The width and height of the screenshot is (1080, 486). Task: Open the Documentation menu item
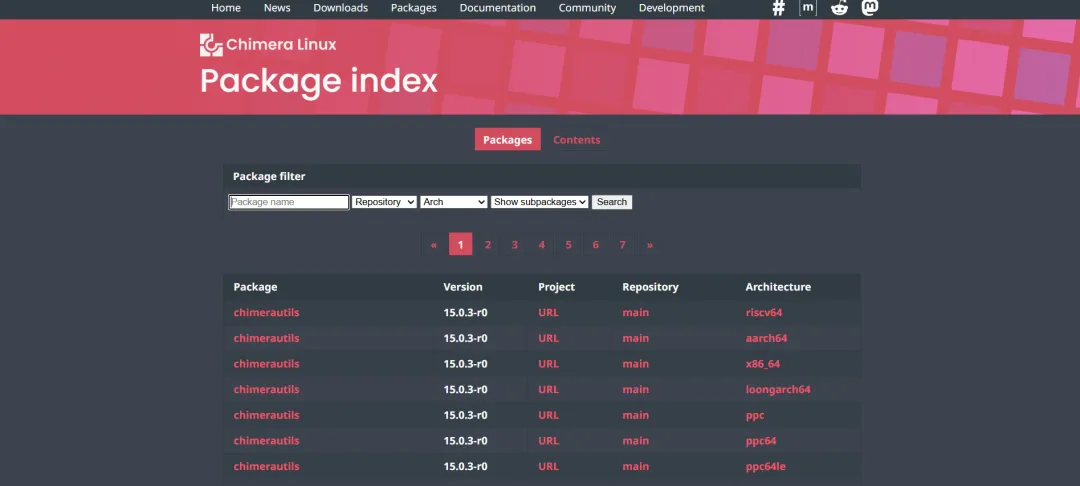[497, 8]
